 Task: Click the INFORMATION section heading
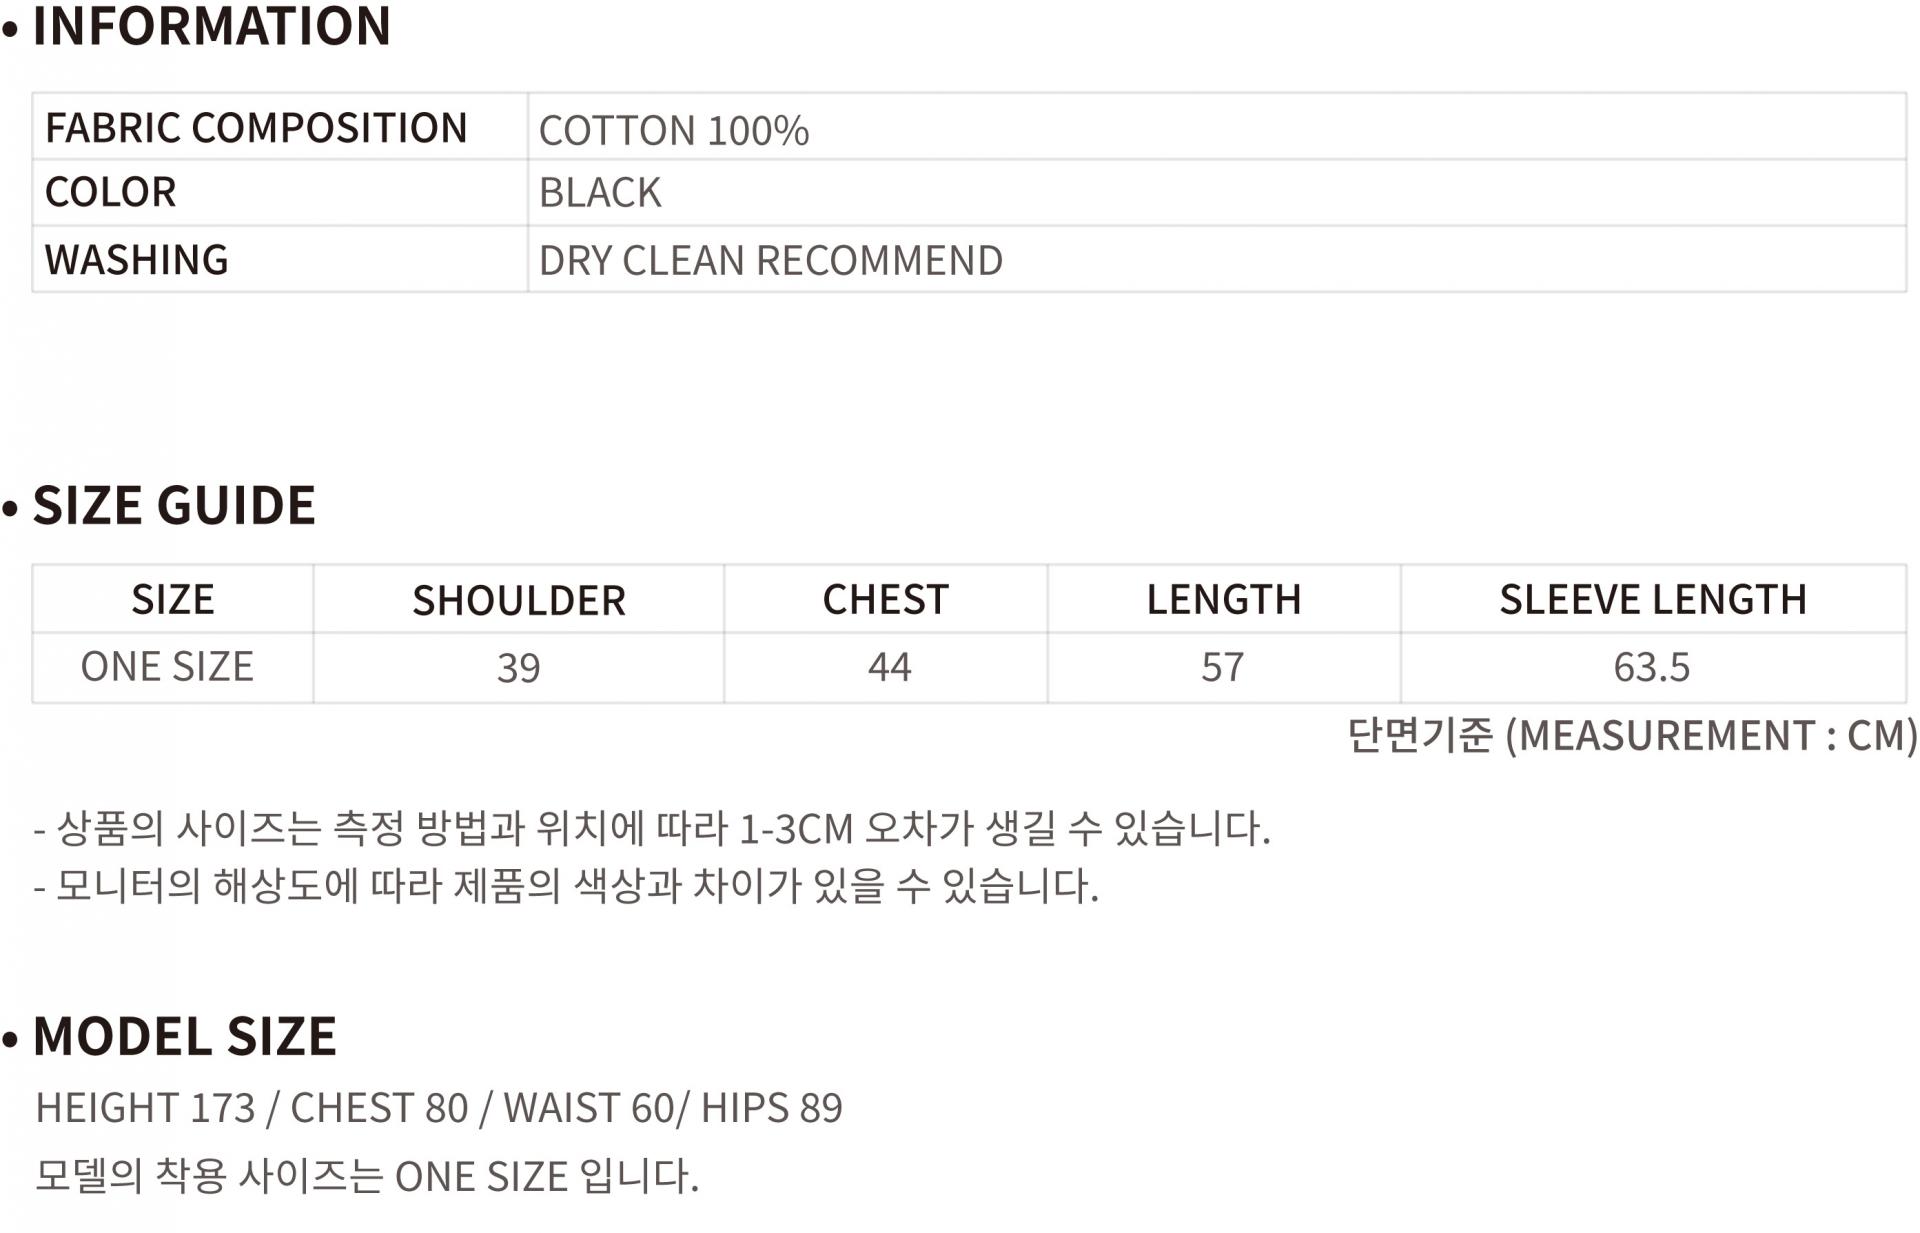(211, 26)
